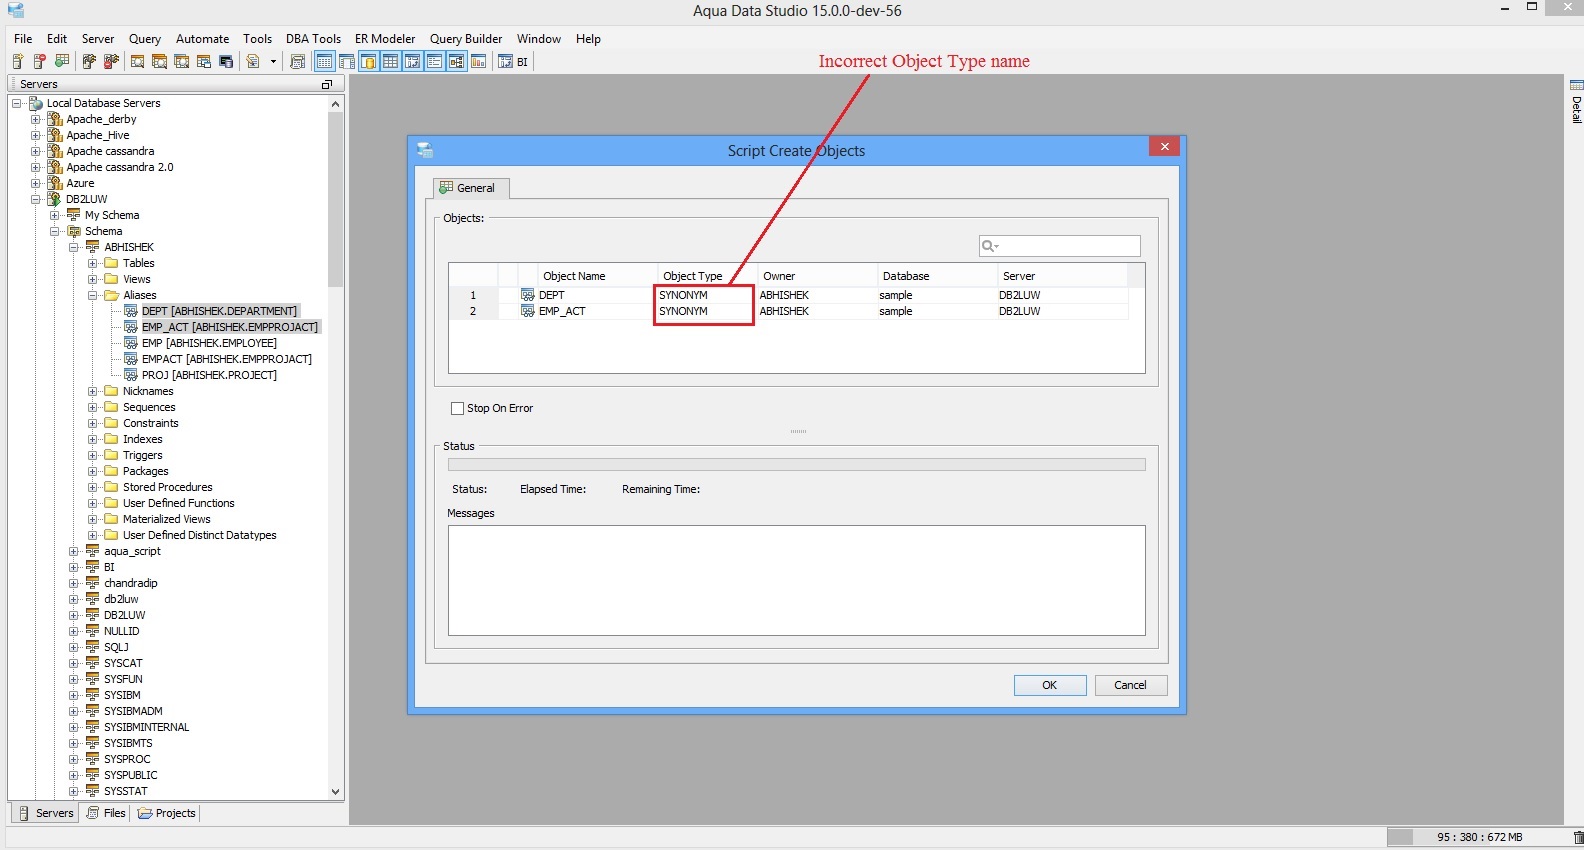
Task: Click the Servers tree vertical scrollbar thumb
Action: pos(335,200)
